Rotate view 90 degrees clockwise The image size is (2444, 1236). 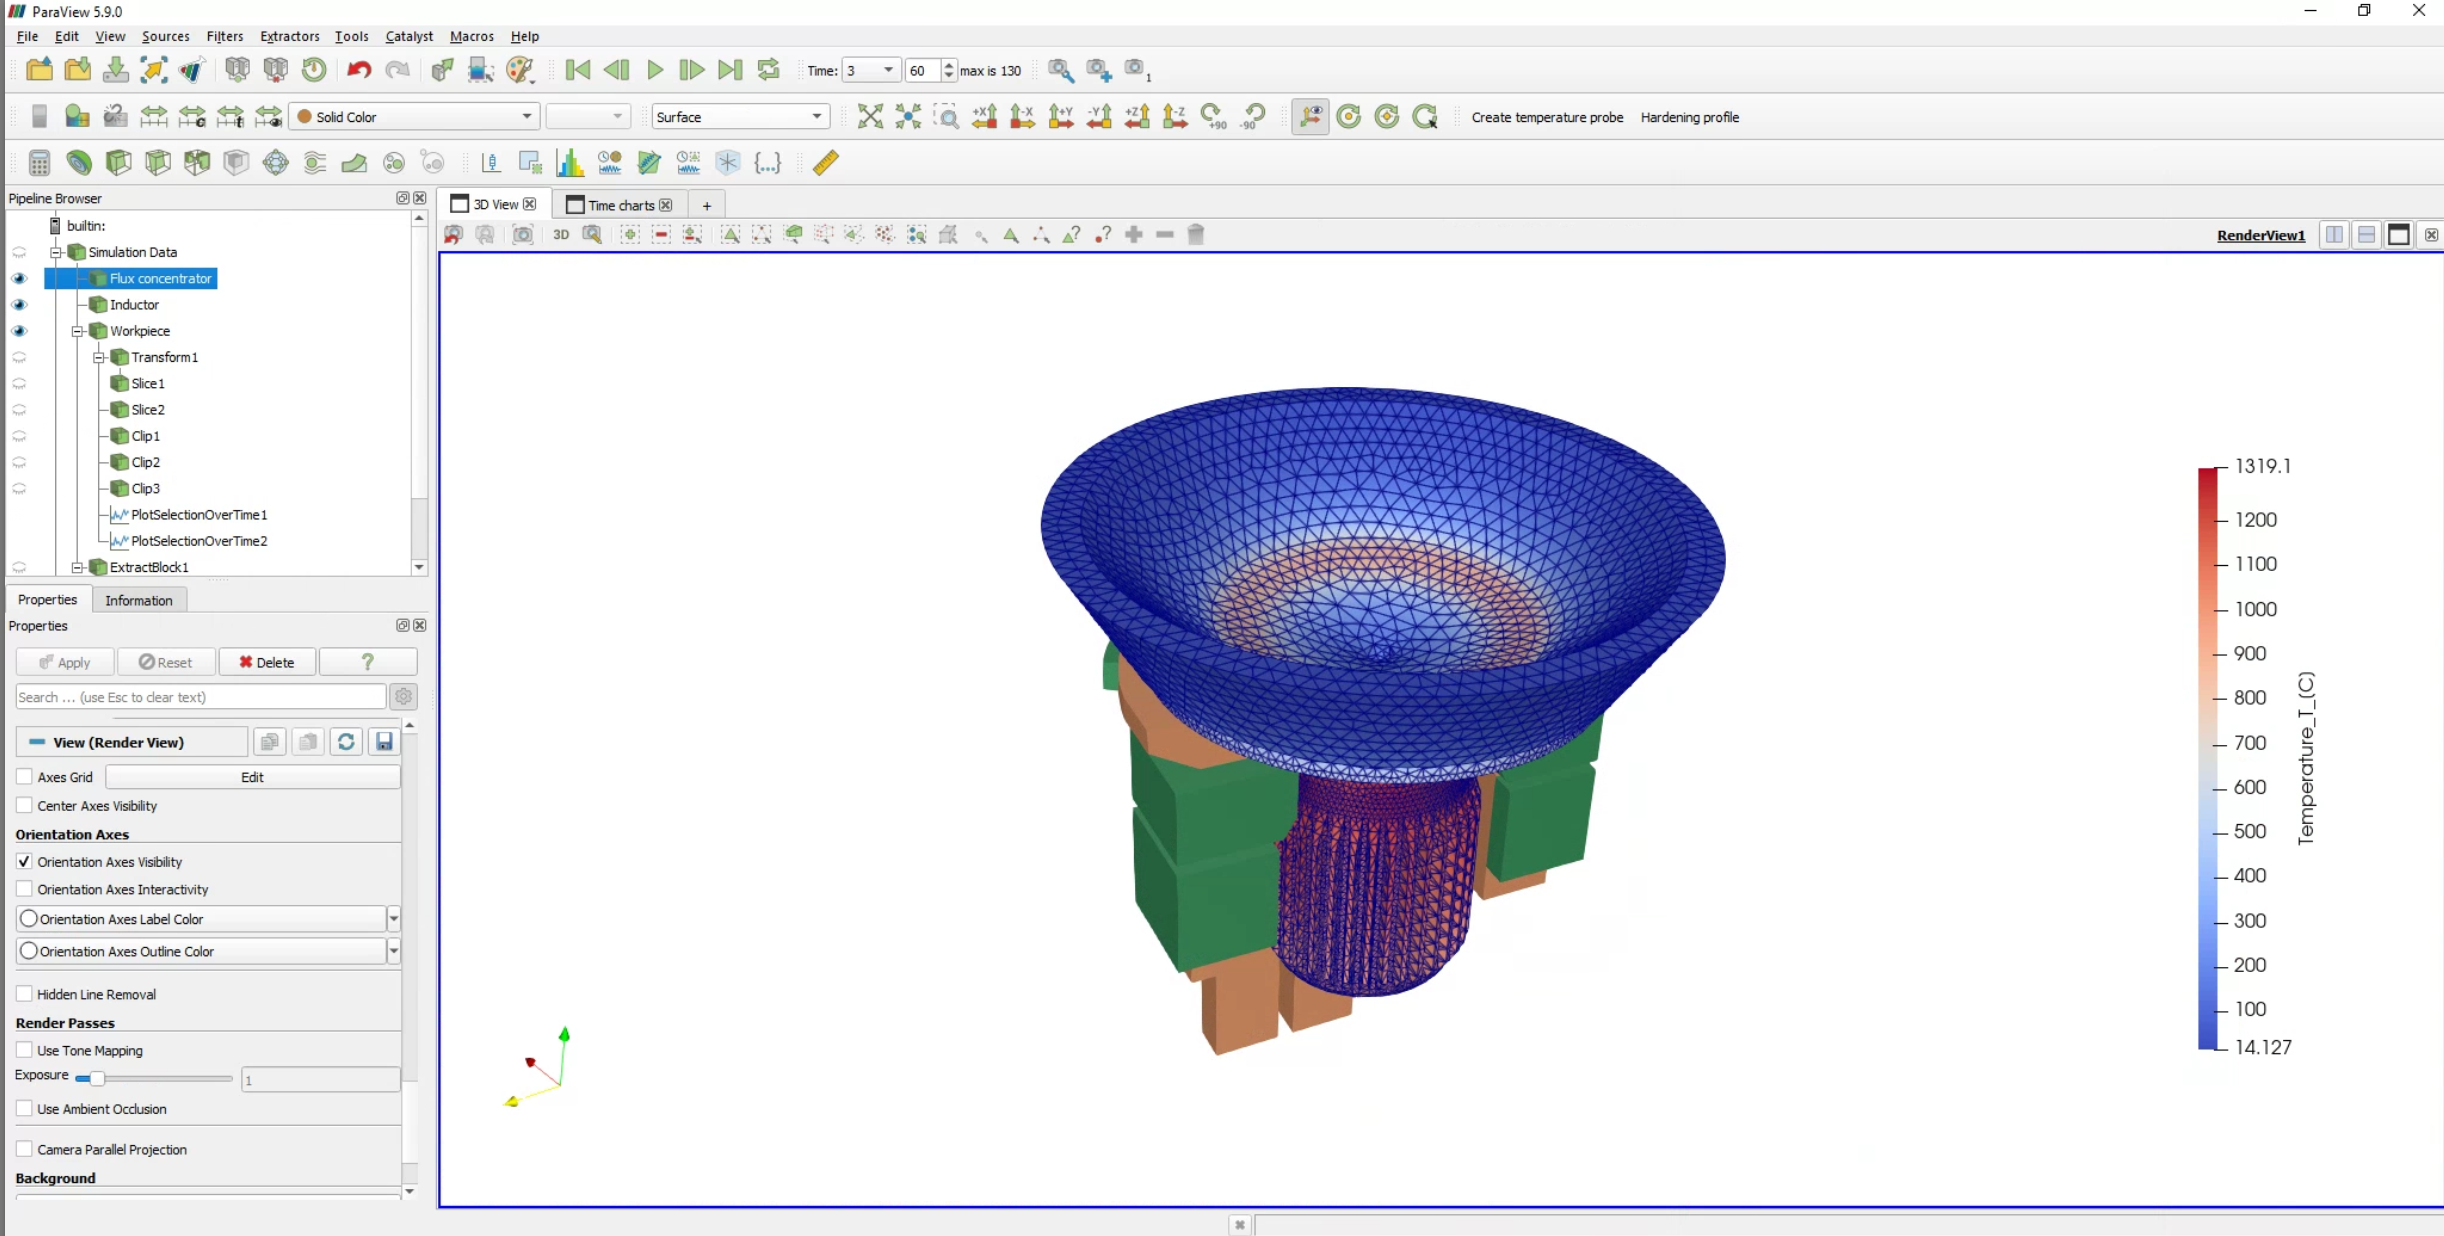point(1213,117)
